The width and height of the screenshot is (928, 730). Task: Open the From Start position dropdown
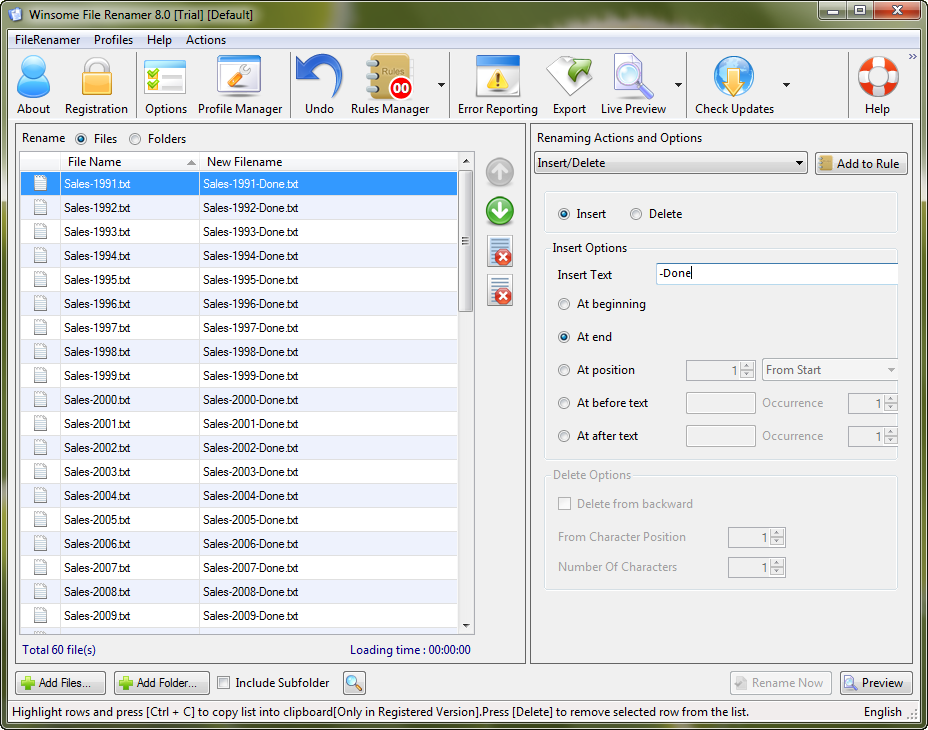(x=830, y=370)
